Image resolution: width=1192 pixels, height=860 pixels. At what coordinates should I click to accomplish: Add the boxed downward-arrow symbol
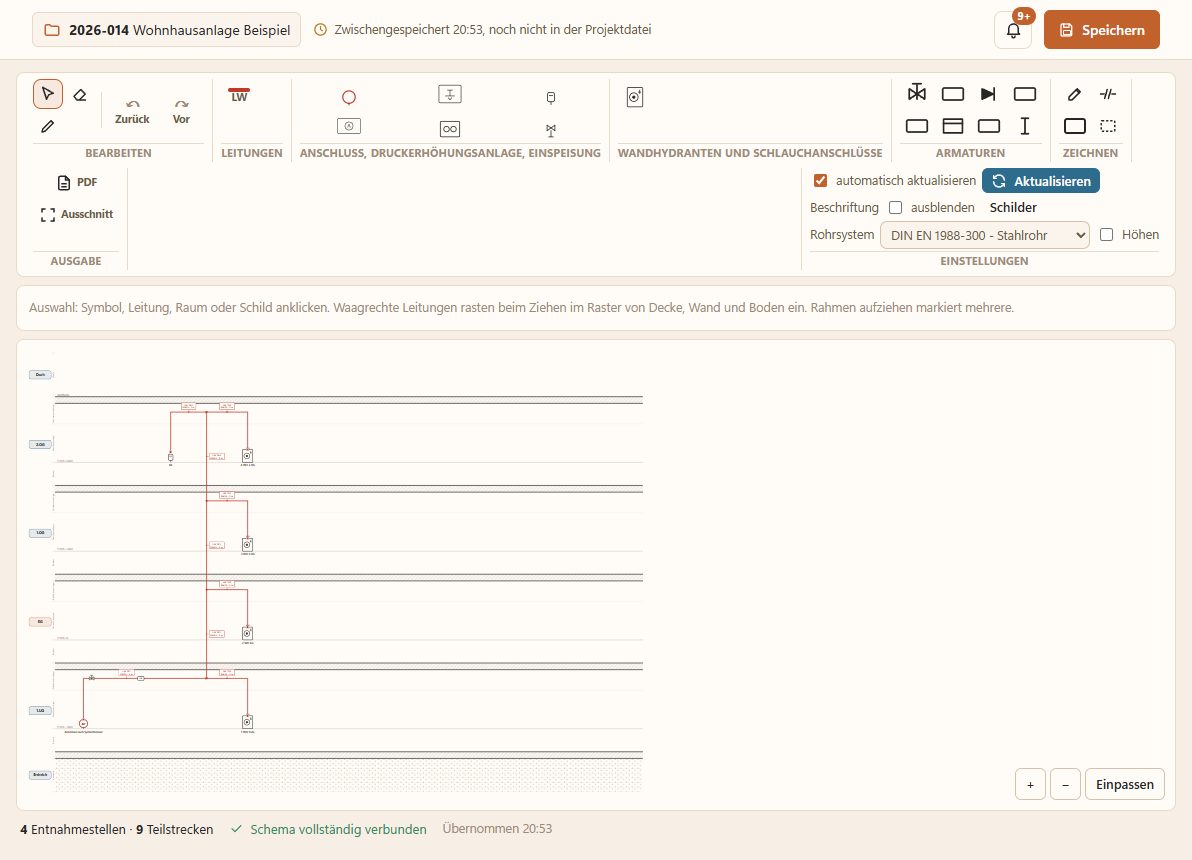click(450, 94)
